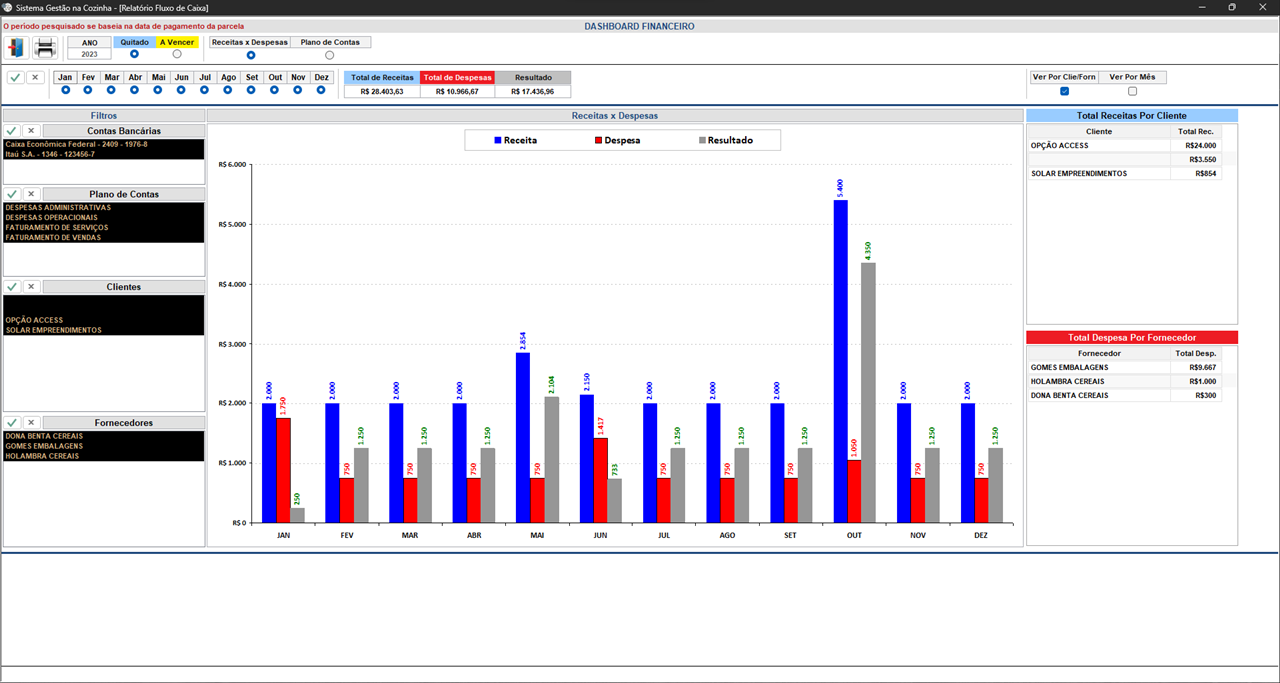Click the OPÇÃO ACCESS row in client revenue table
1280x683 pixels.
tap(1124, 145)
